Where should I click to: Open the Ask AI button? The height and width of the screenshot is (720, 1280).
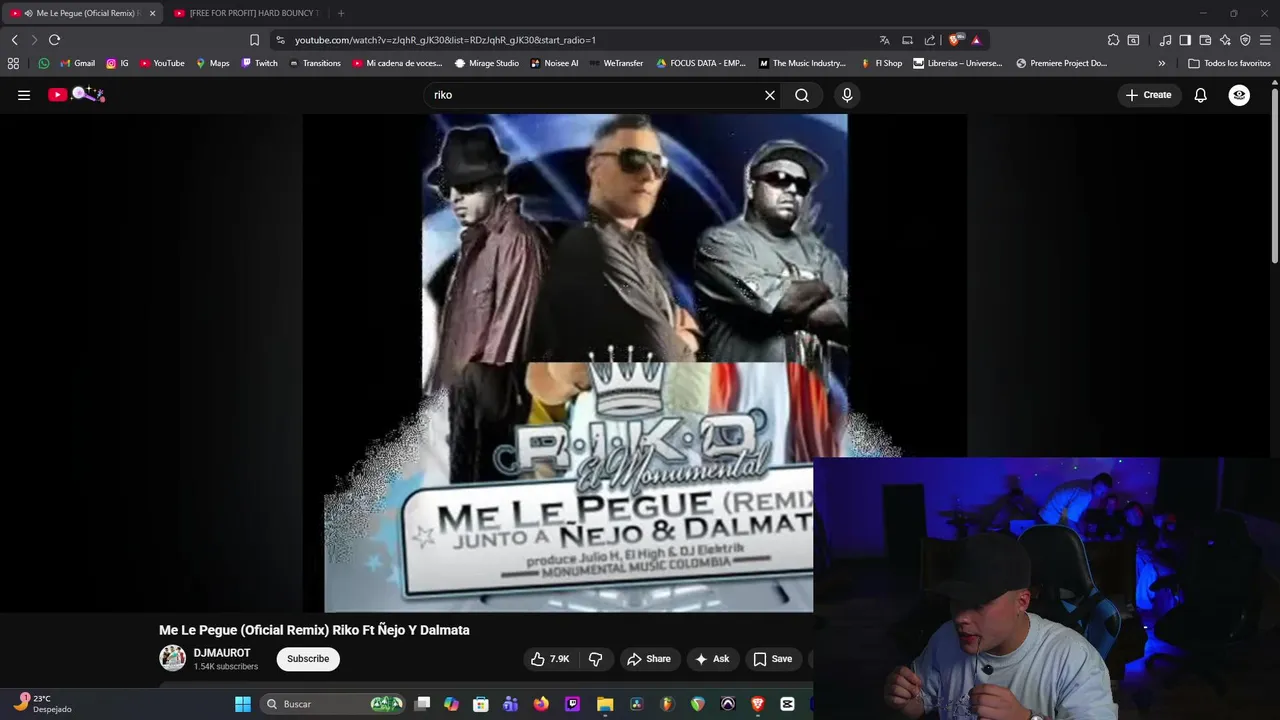pos(712,659)
